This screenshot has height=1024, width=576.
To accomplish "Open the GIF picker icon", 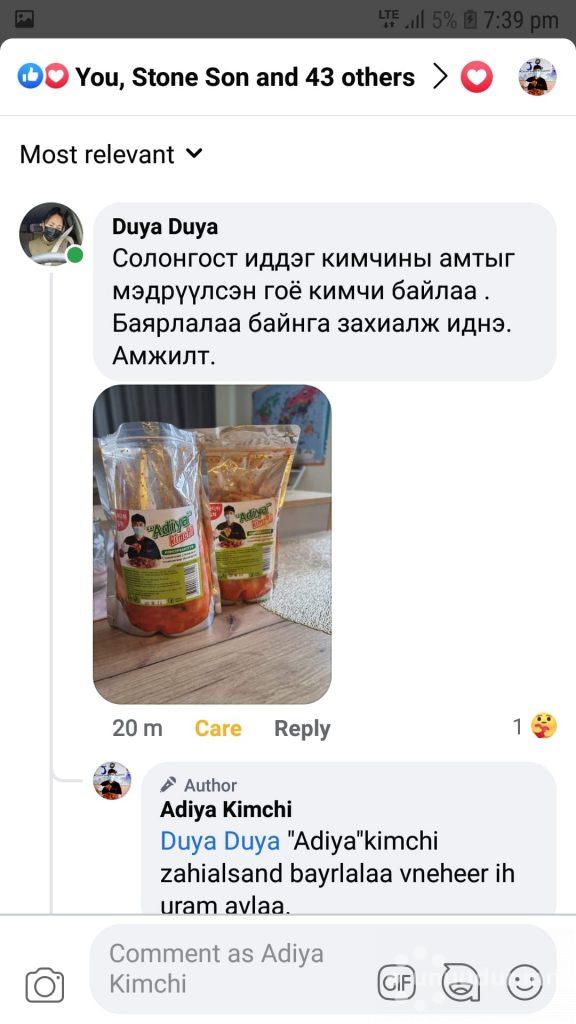I will [x=397, y=983].
